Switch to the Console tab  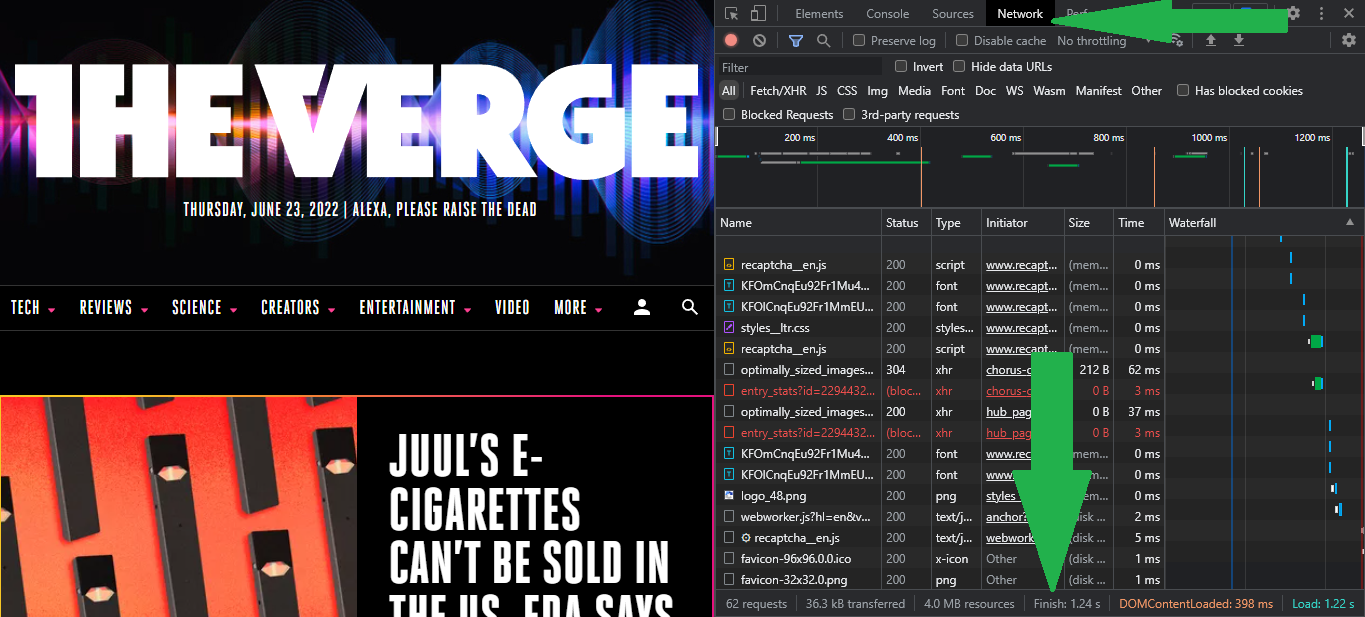pos(888,14)
